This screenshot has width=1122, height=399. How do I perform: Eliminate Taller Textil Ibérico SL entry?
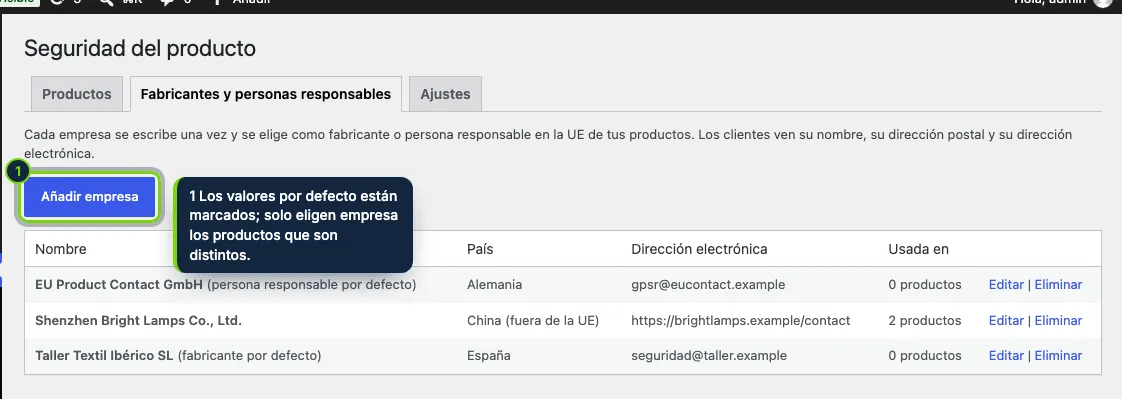1058,355
